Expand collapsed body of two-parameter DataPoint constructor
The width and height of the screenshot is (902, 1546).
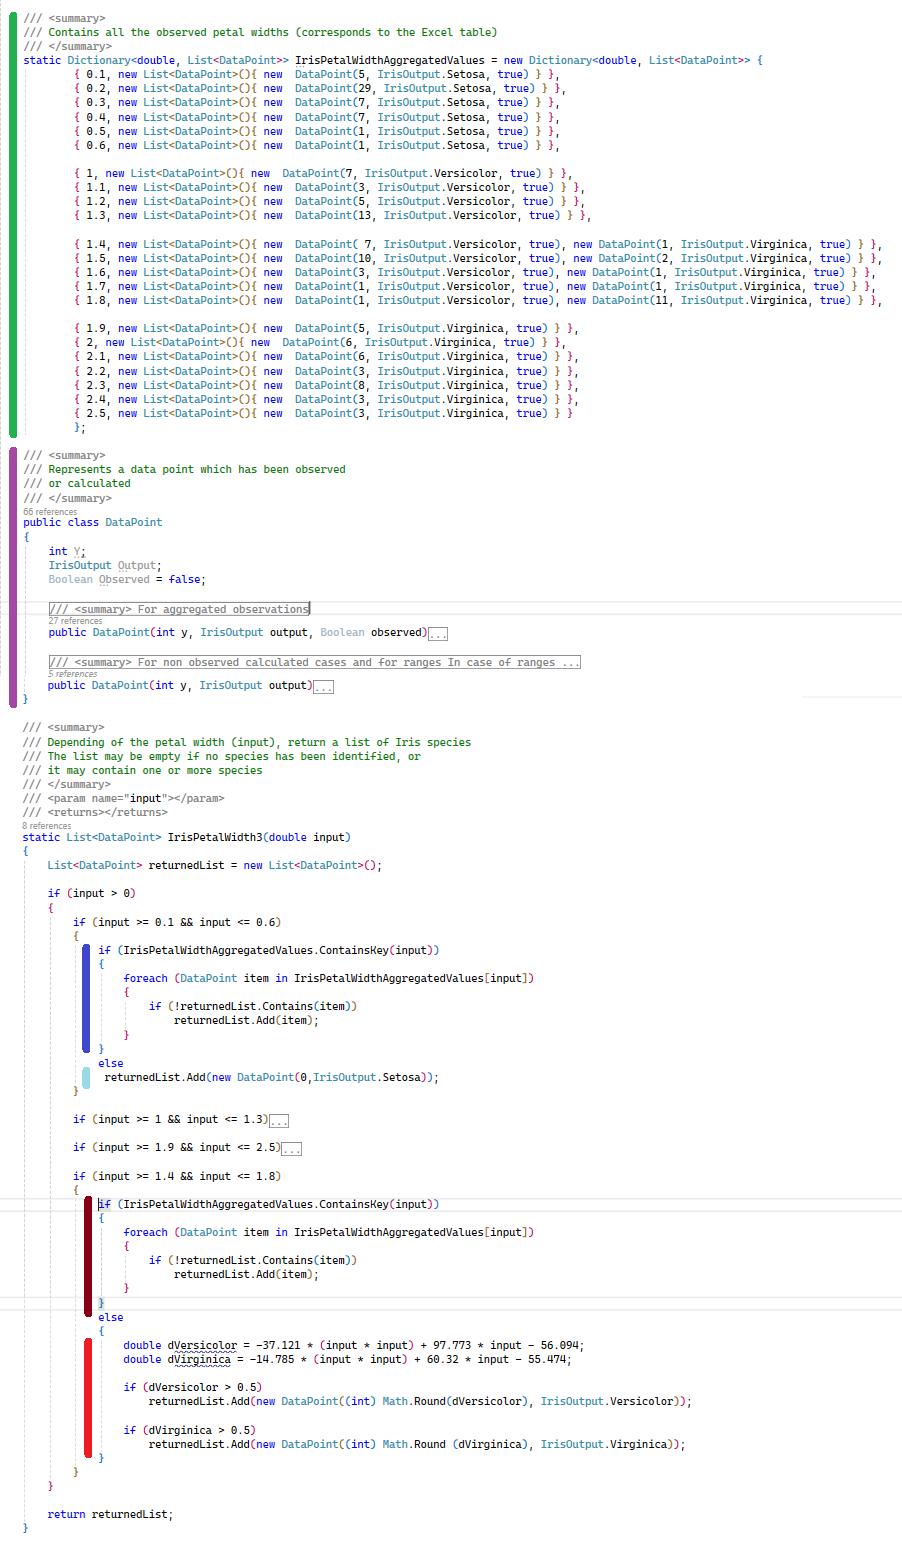324,686
